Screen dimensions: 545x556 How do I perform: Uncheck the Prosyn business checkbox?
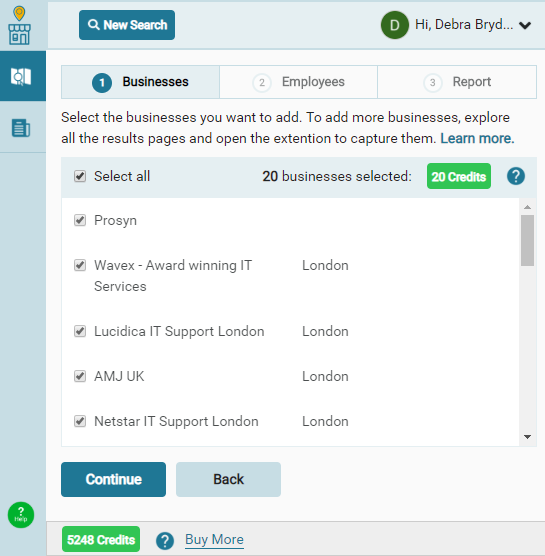pos(80,220)
